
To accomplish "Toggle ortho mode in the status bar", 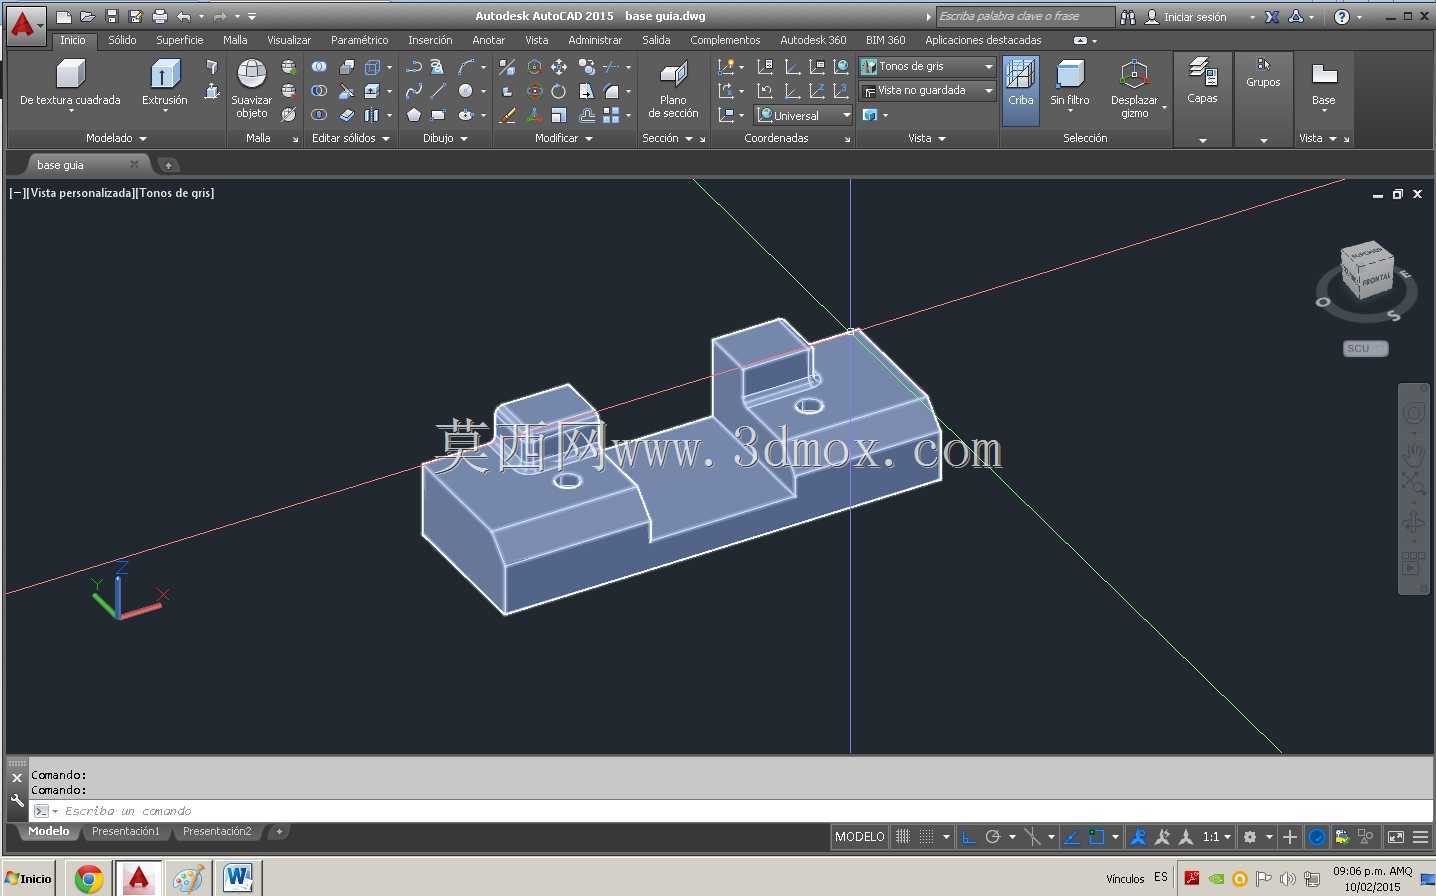I will click(968, 837).
